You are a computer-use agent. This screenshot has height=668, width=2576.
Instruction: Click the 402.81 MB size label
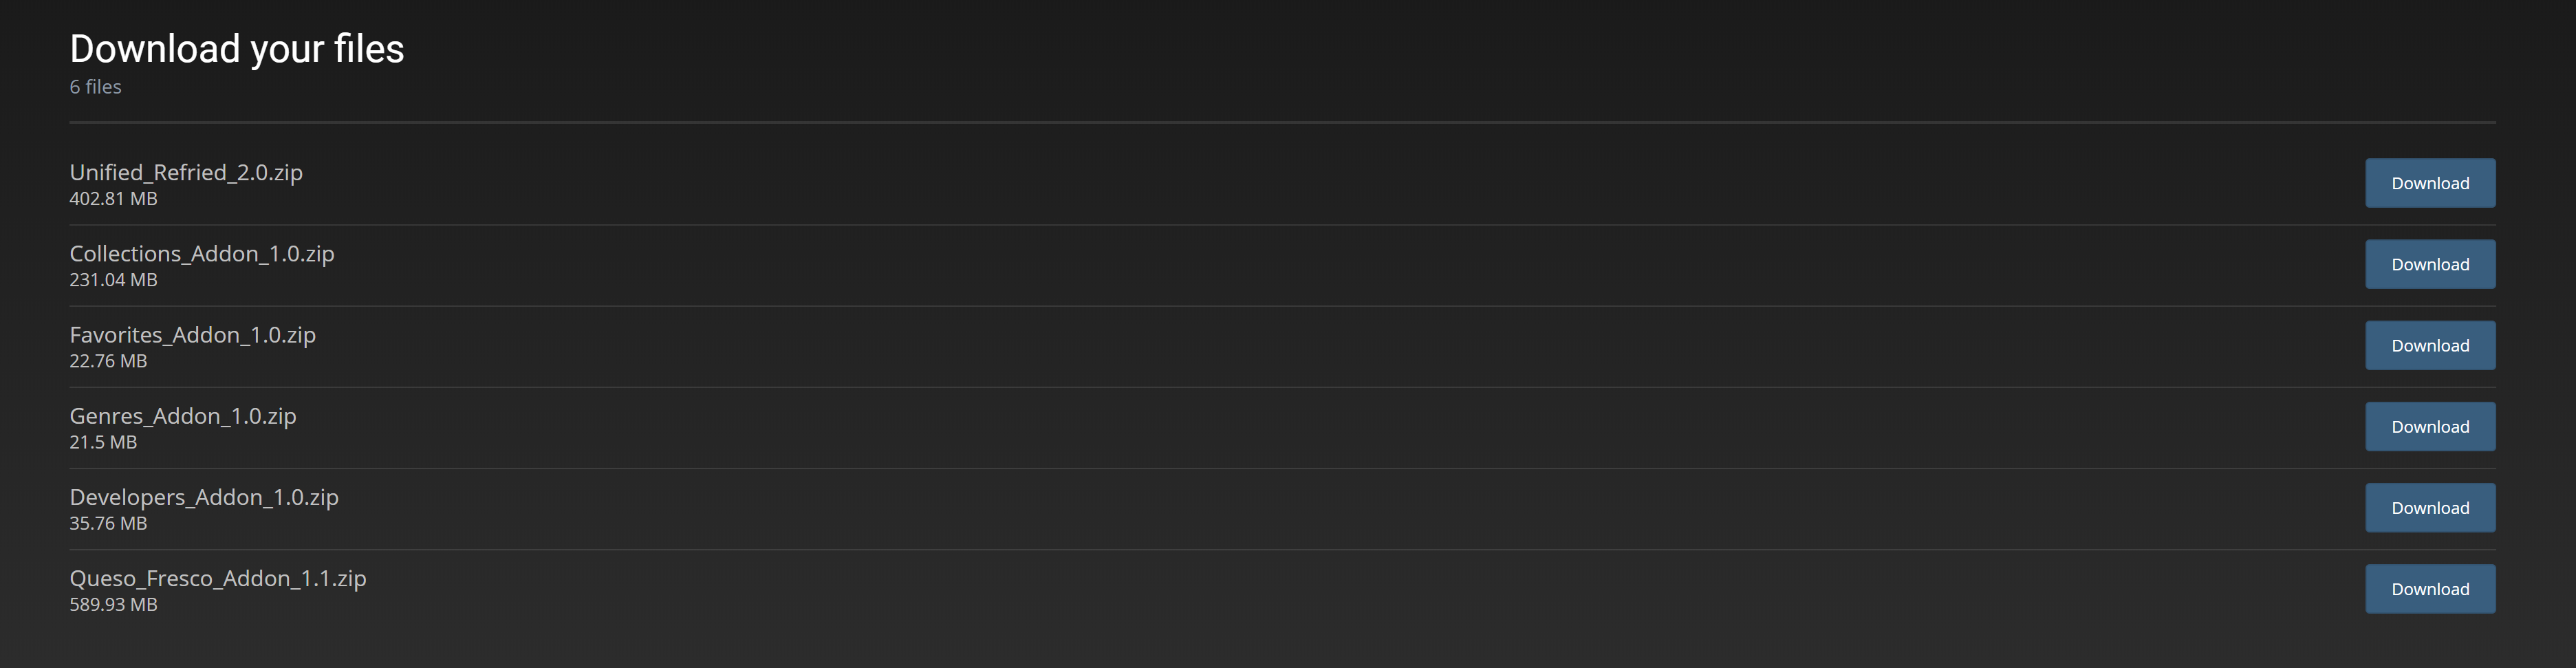(113, 198)
